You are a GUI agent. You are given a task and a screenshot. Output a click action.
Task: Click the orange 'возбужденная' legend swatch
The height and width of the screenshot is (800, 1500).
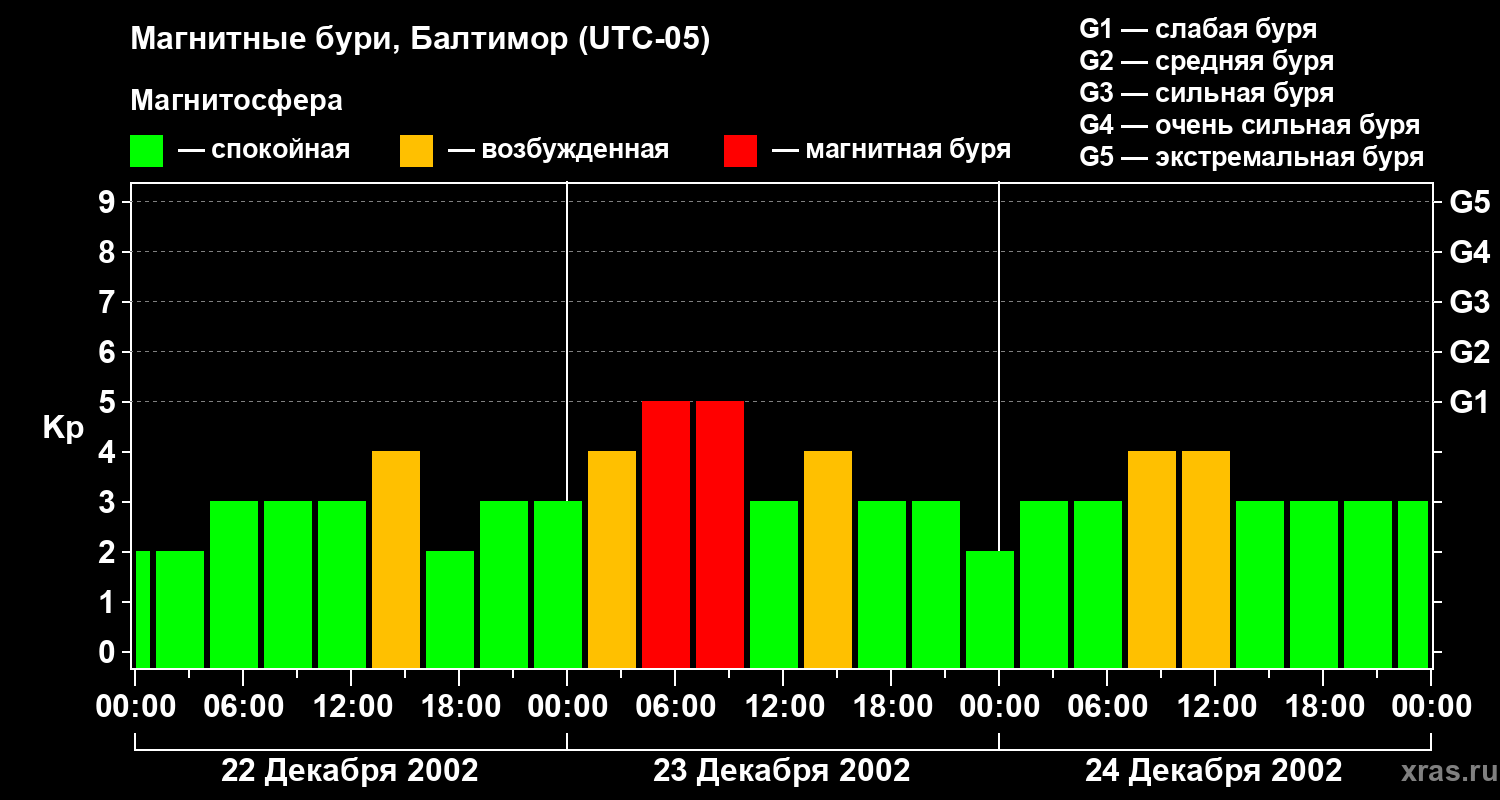coord(416,151)
